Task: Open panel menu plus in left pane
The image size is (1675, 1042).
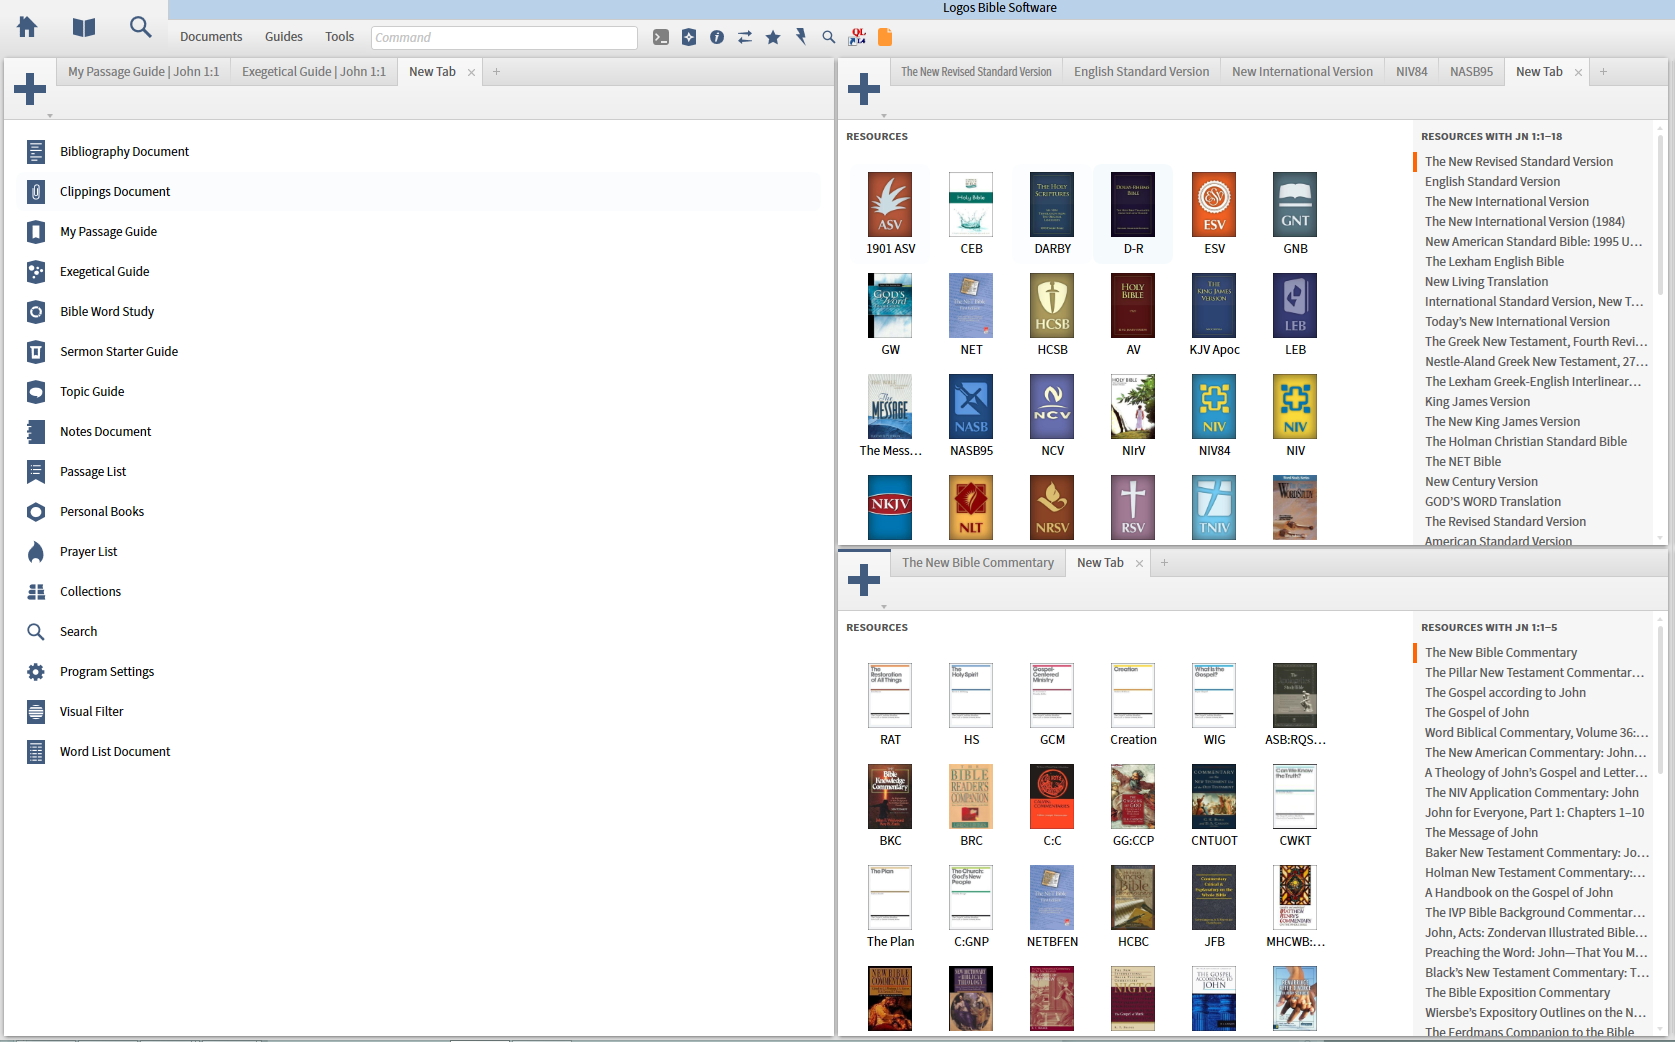Action: point(30,89)
